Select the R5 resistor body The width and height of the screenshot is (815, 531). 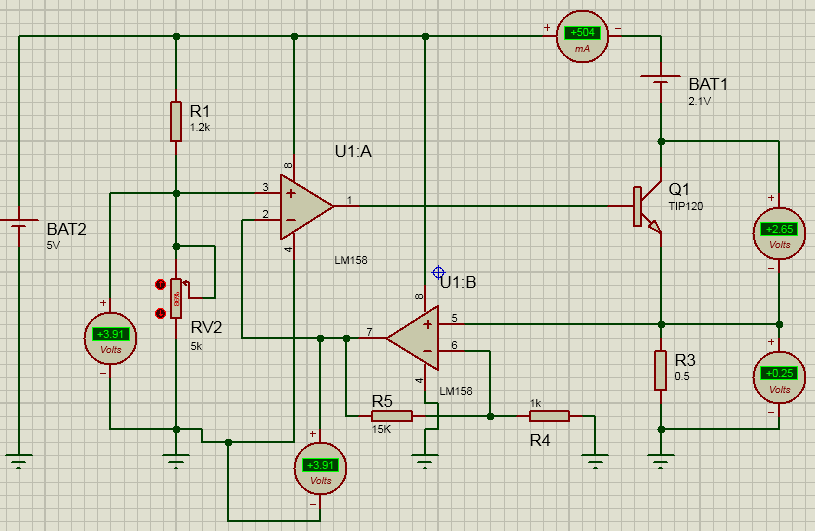click(392, 416)
